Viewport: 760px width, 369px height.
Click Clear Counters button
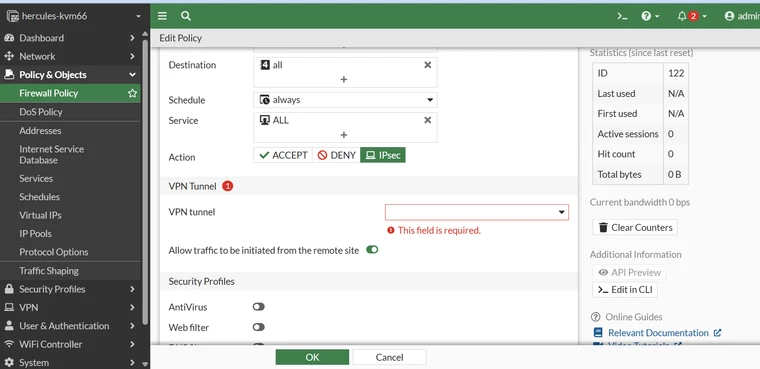(635, 227)
